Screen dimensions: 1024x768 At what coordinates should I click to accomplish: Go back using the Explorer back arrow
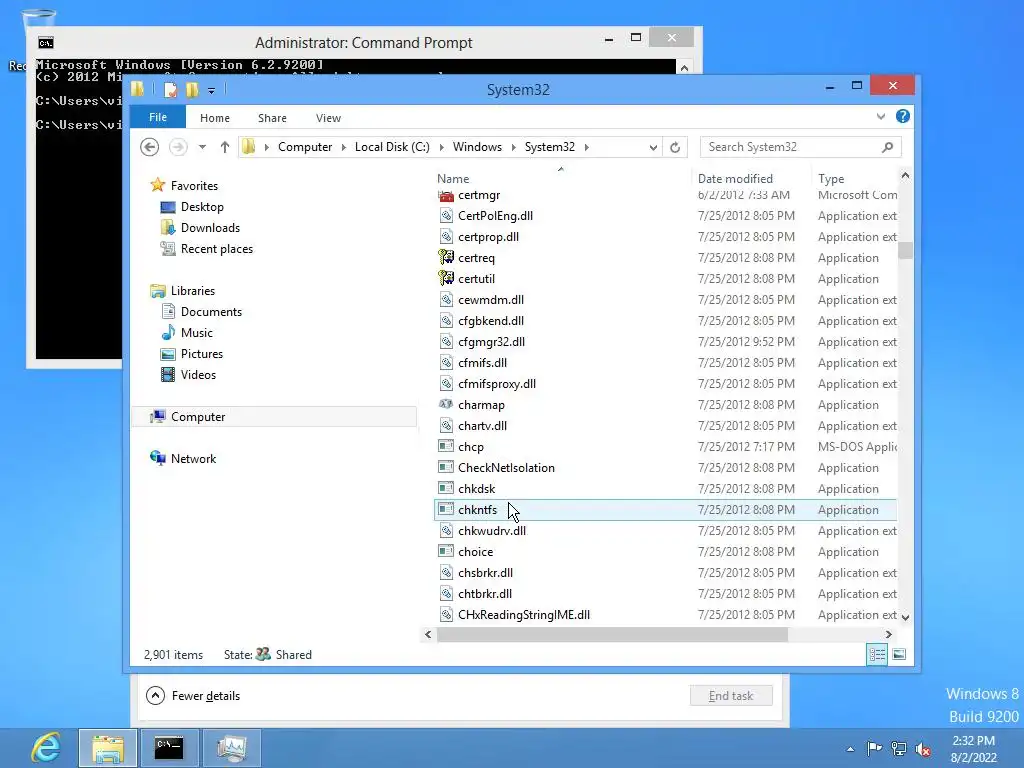pyautogui.click(x=150, y=147)
